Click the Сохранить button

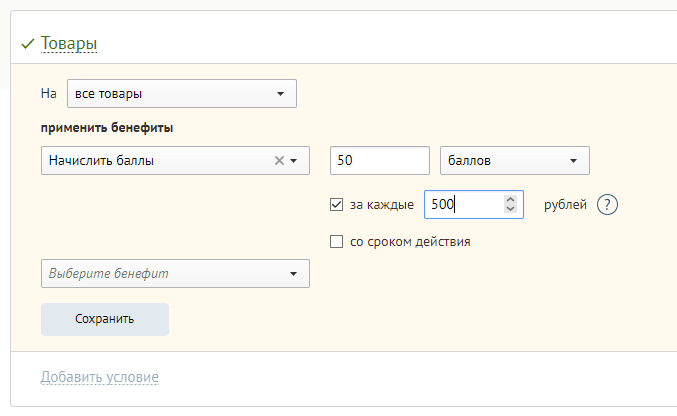click(105, 319)
